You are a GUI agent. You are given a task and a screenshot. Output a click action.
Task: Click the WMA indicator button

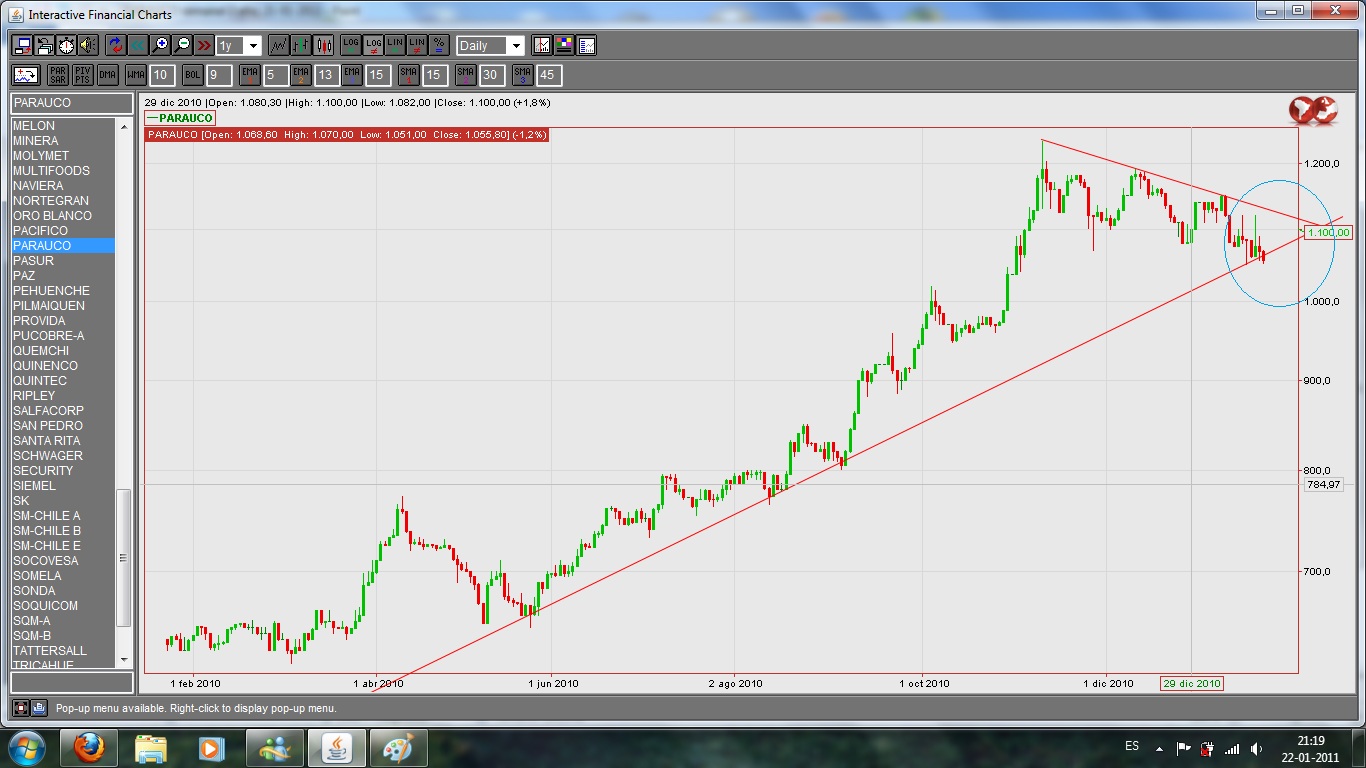click(136, 75)
